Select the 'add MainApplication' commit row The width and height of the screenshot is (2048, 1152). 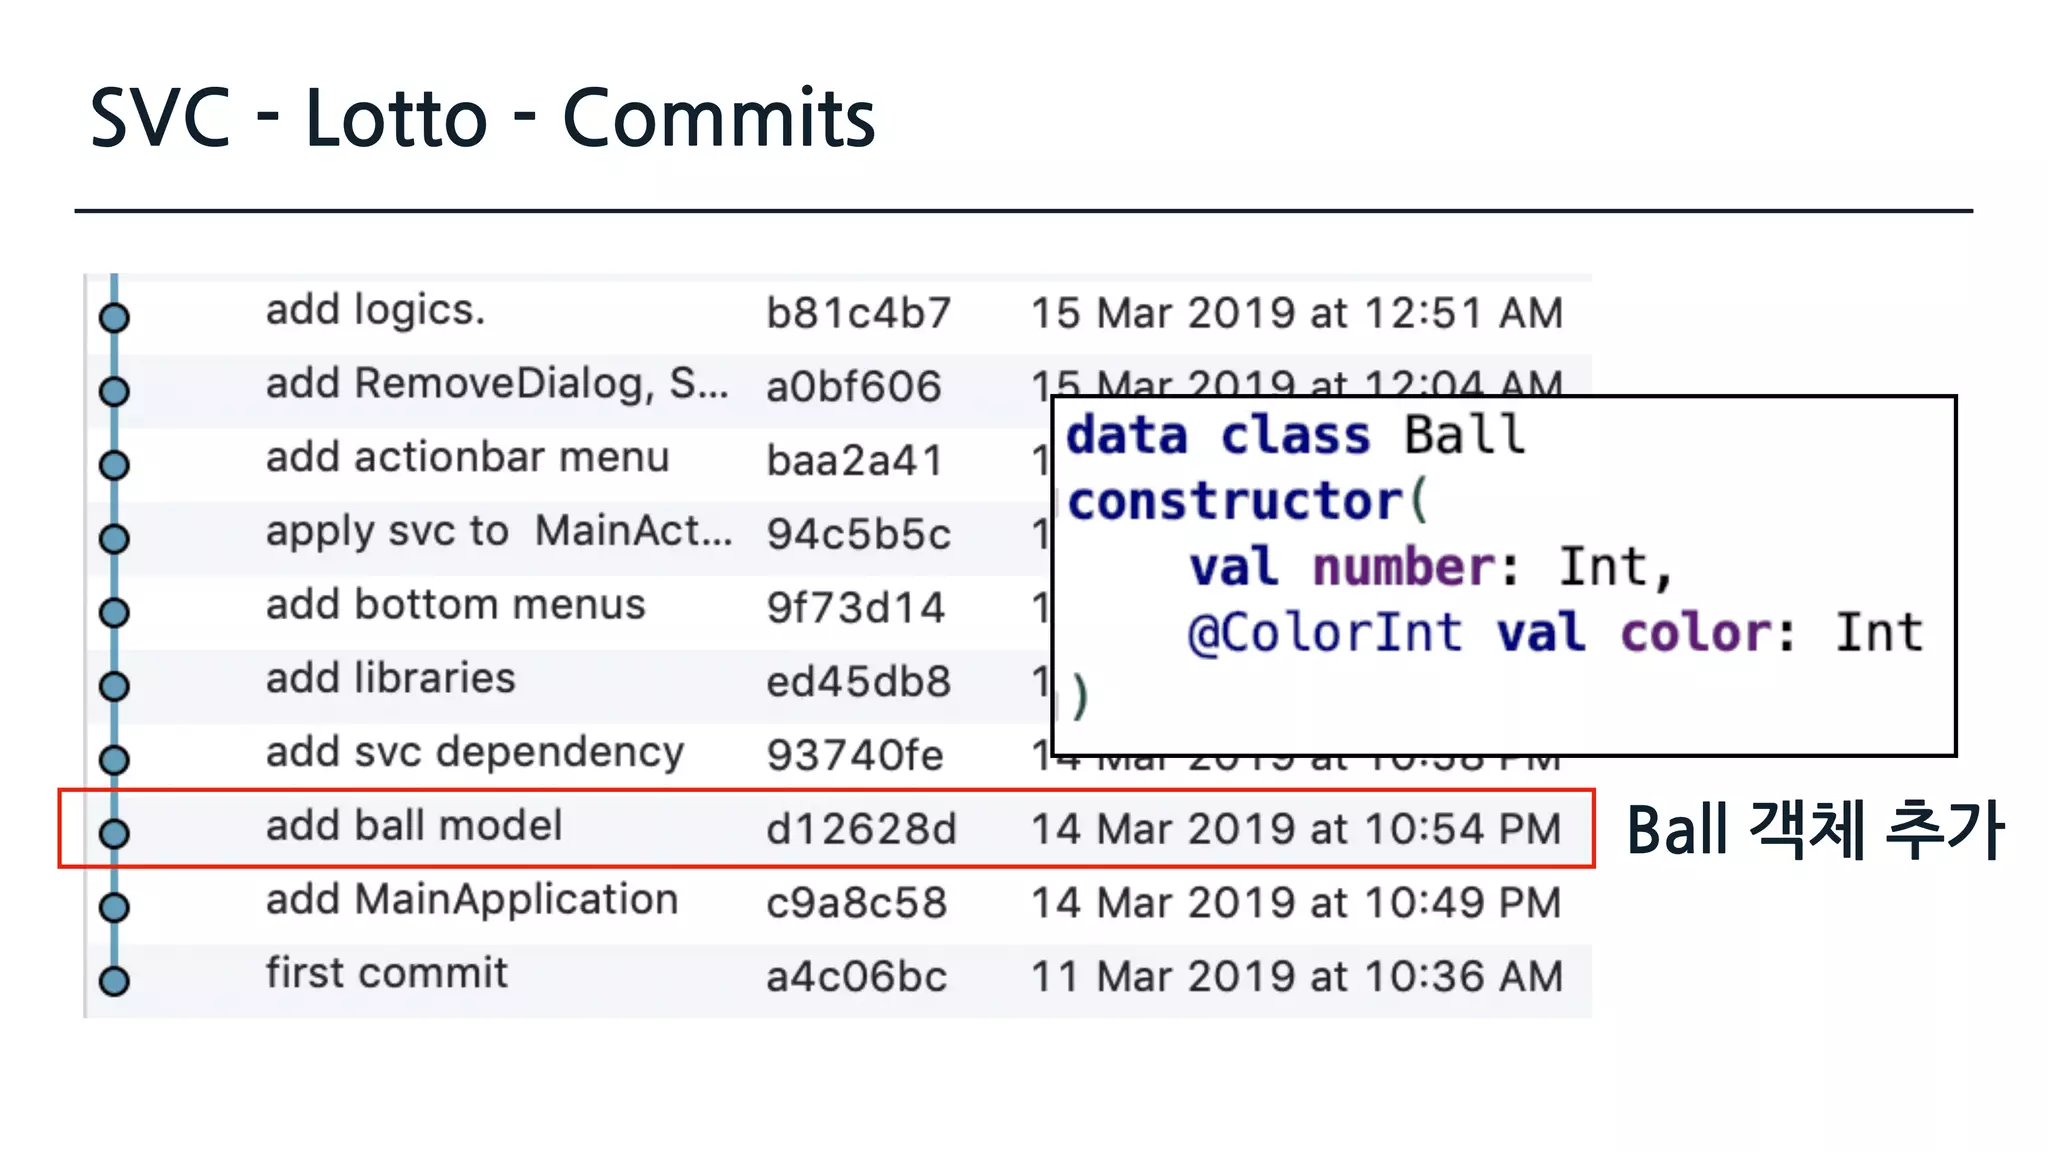click(472, 900)
